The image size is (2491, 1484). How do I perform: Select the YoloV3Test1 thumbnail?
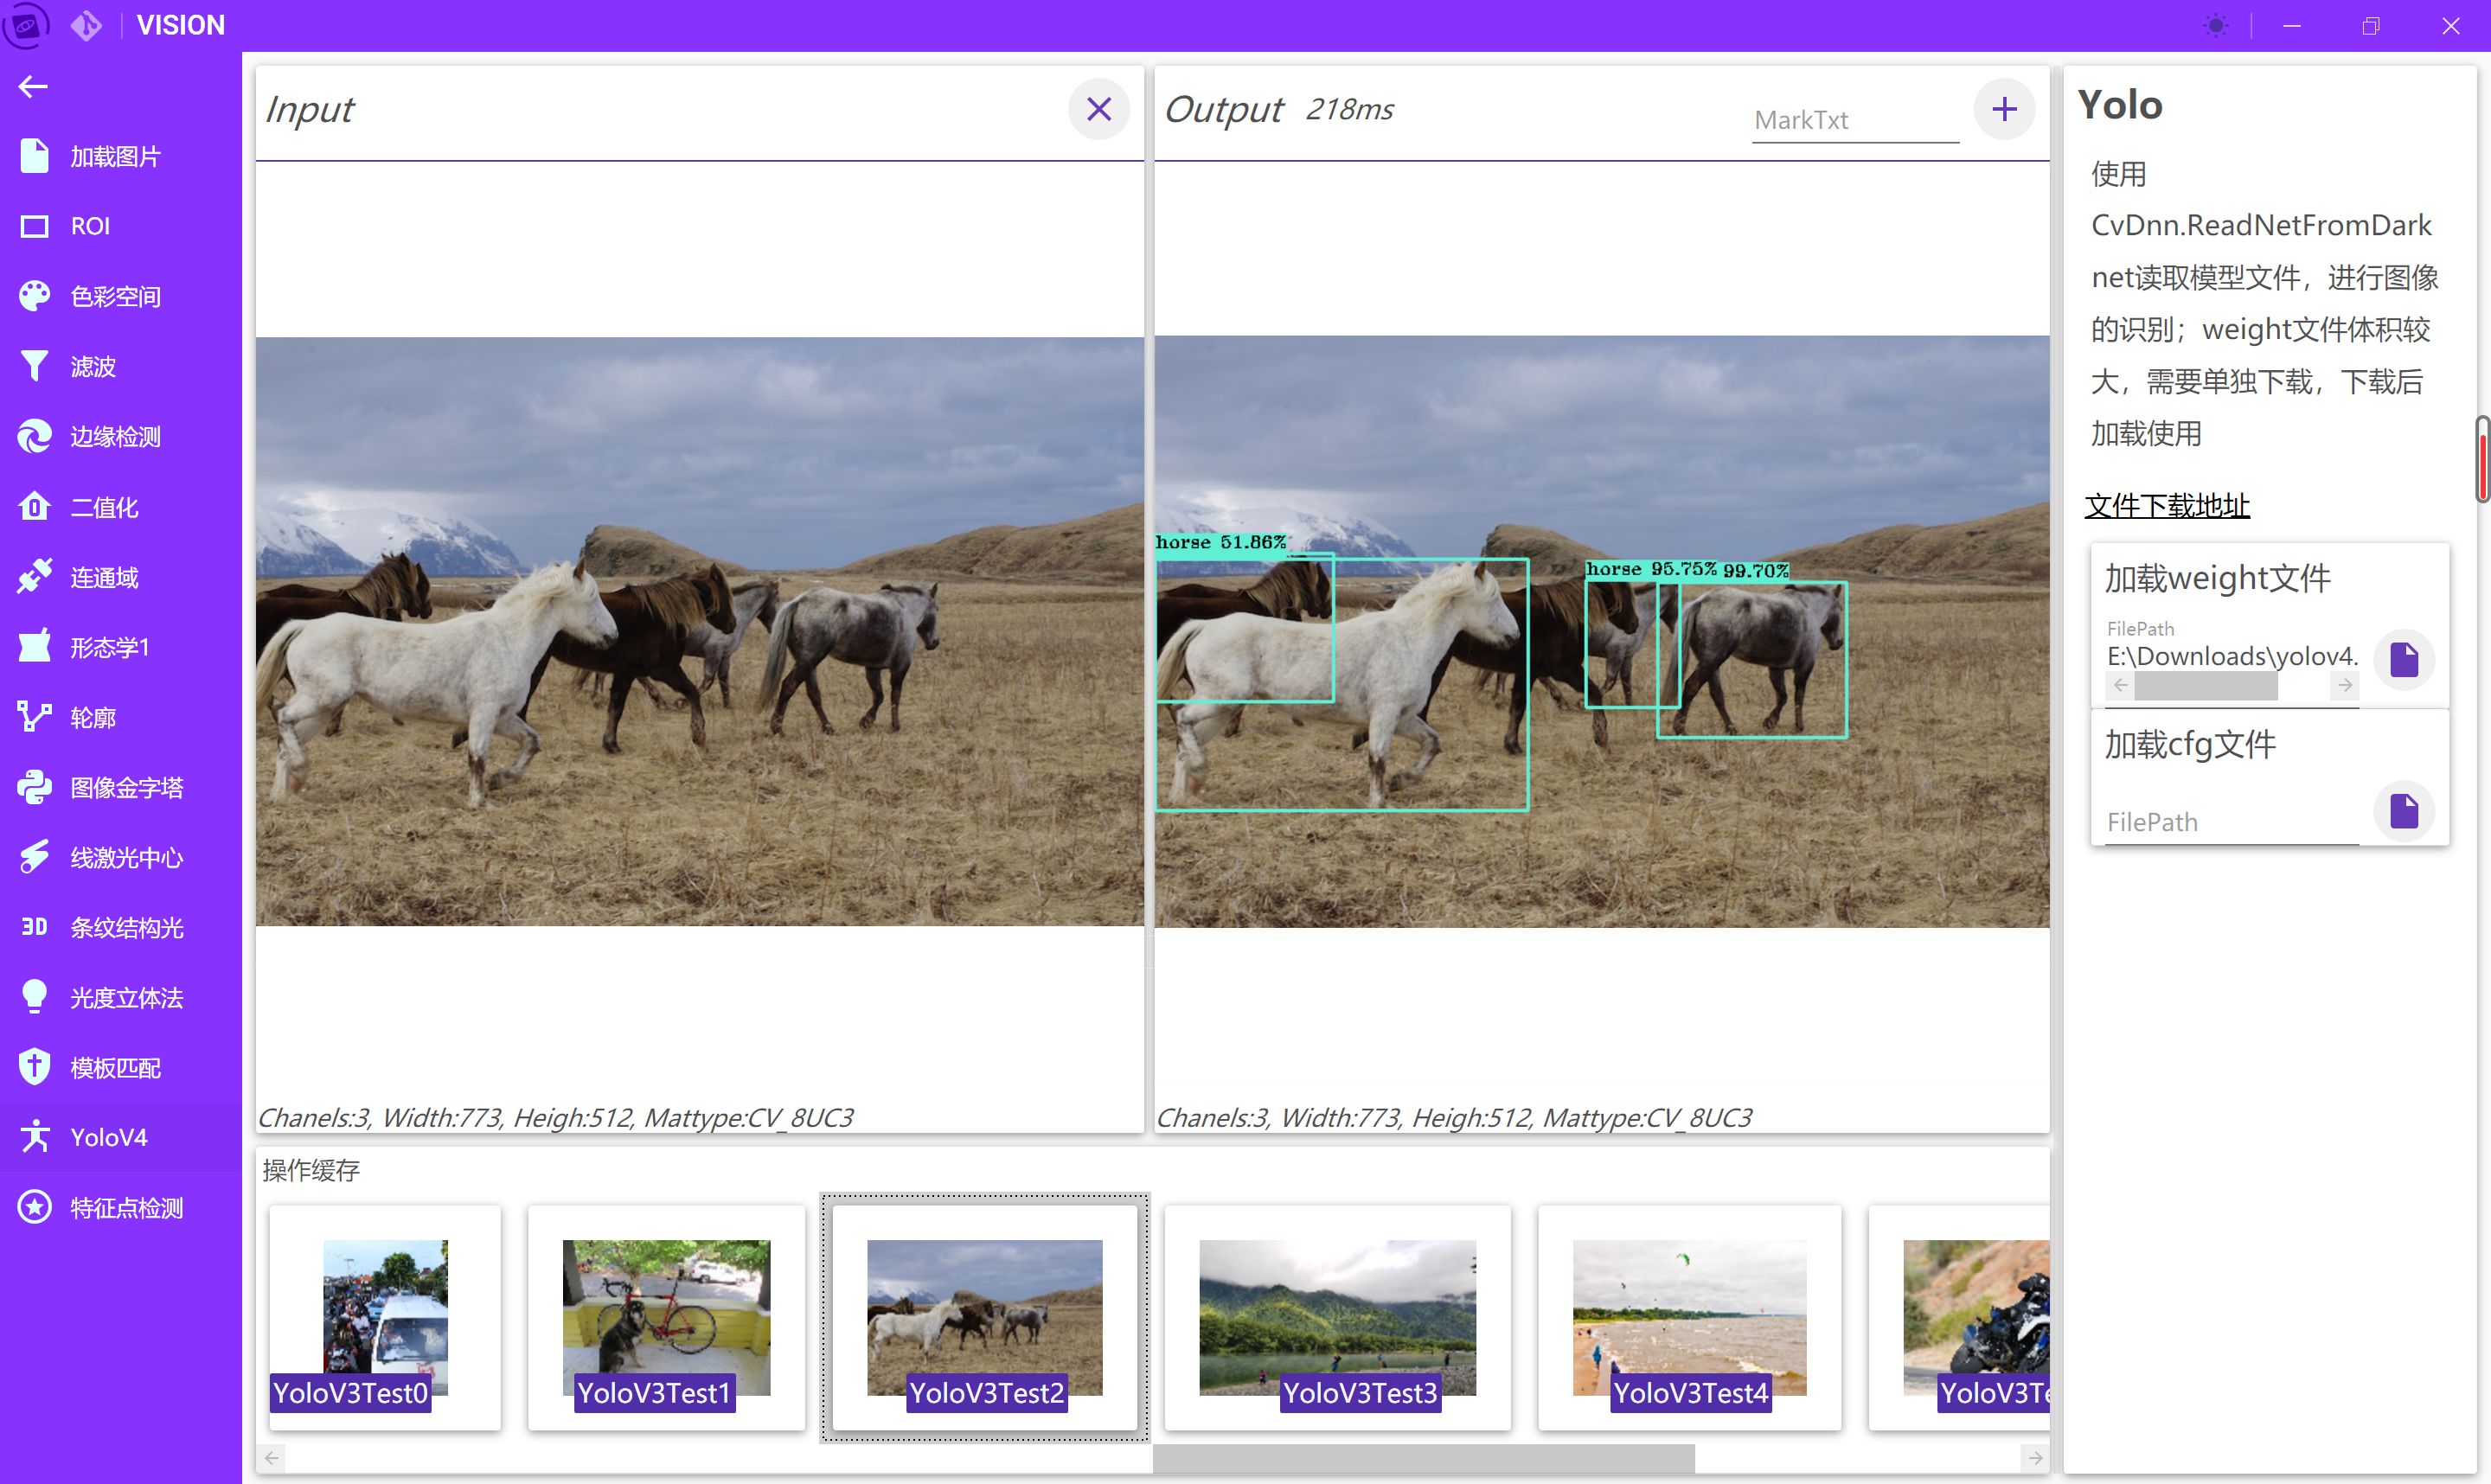pos(666,1318)
